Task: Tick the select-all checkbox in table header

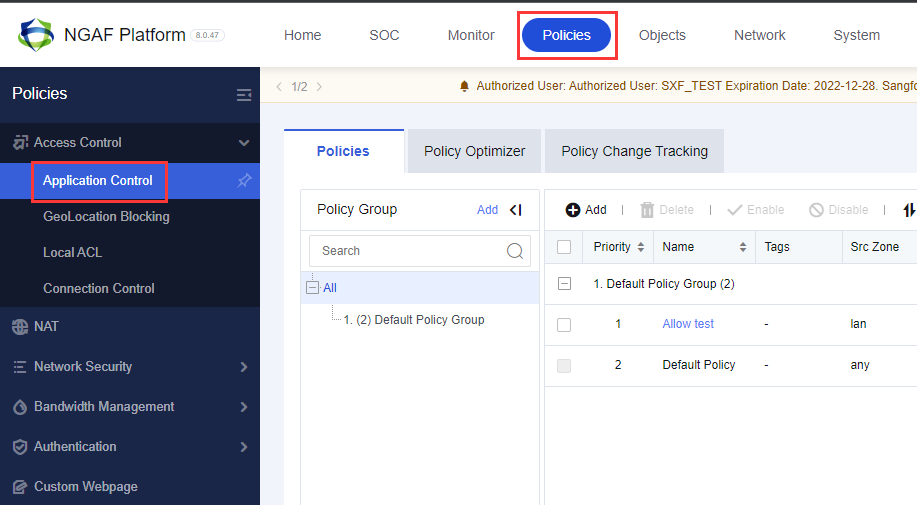Action: pos(564,247)
